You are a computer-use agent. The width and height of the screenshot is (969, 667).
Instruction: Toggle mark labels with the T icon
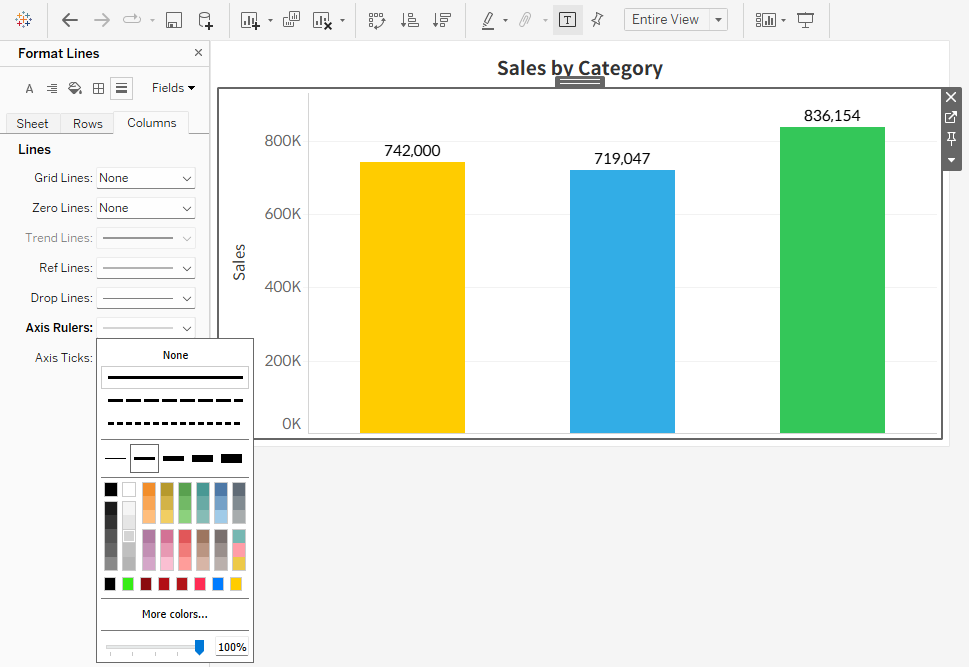click(x=567, y=19)
